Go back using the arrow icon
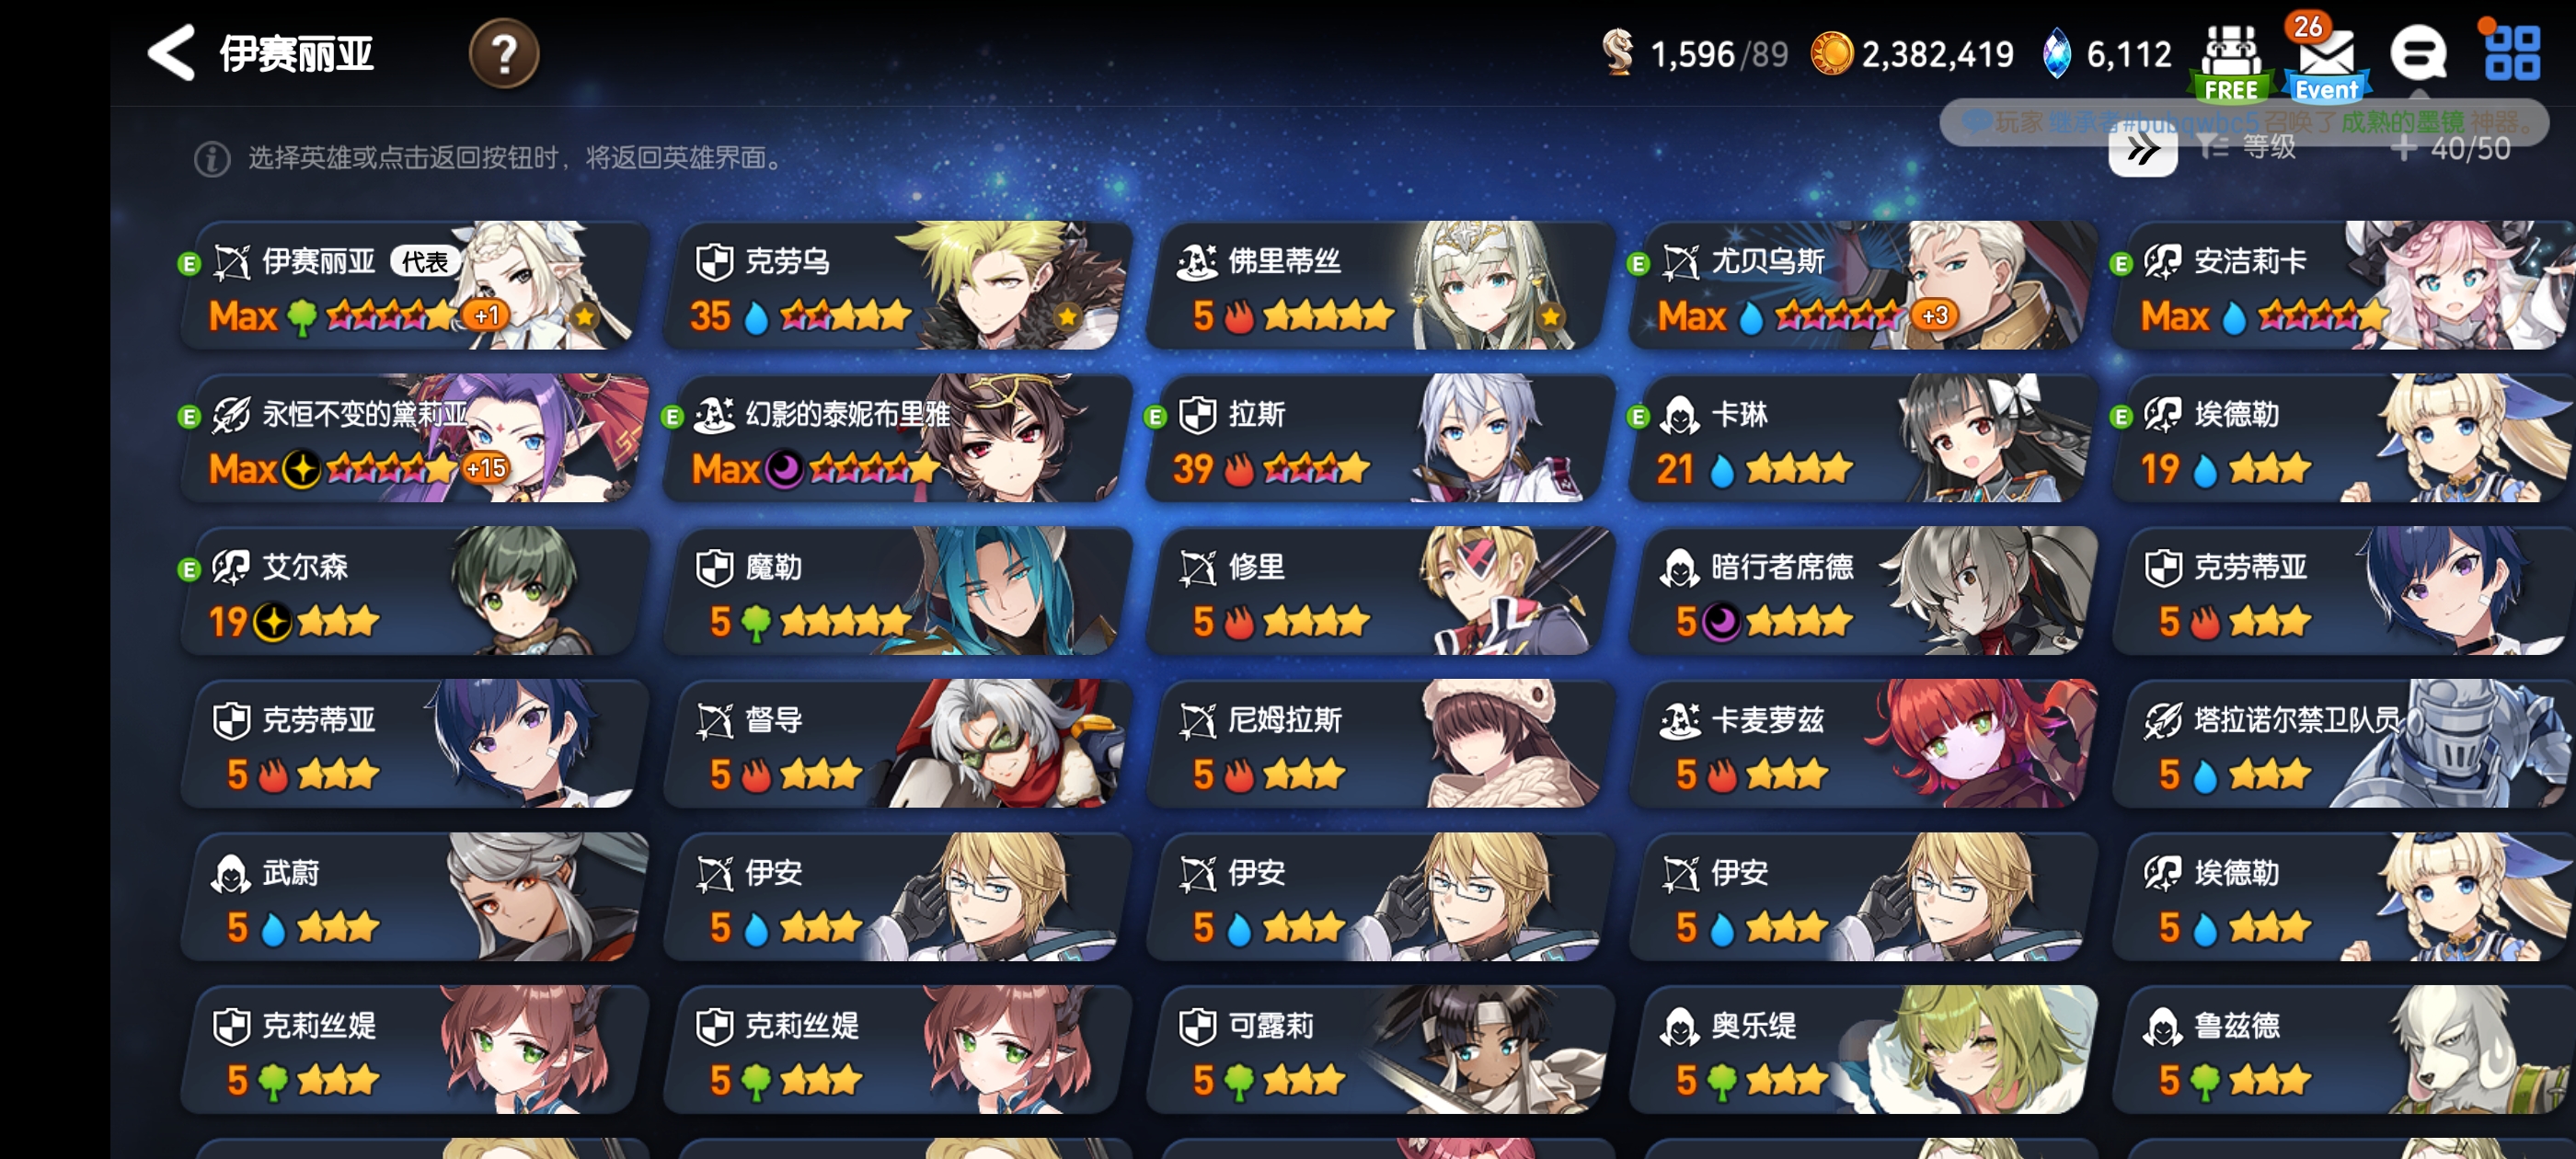This screenshot has width=2576, height=1159. coord(171,53)
